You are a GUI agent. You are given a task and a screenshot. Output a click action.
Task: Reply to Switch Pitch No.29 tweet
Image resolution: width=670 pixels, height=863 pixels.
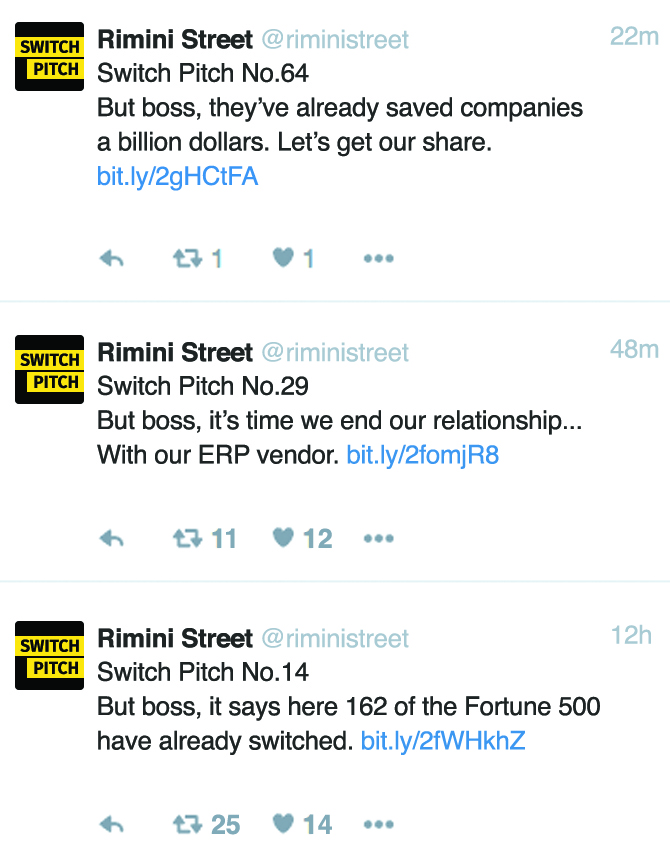[x=112, y=538]
